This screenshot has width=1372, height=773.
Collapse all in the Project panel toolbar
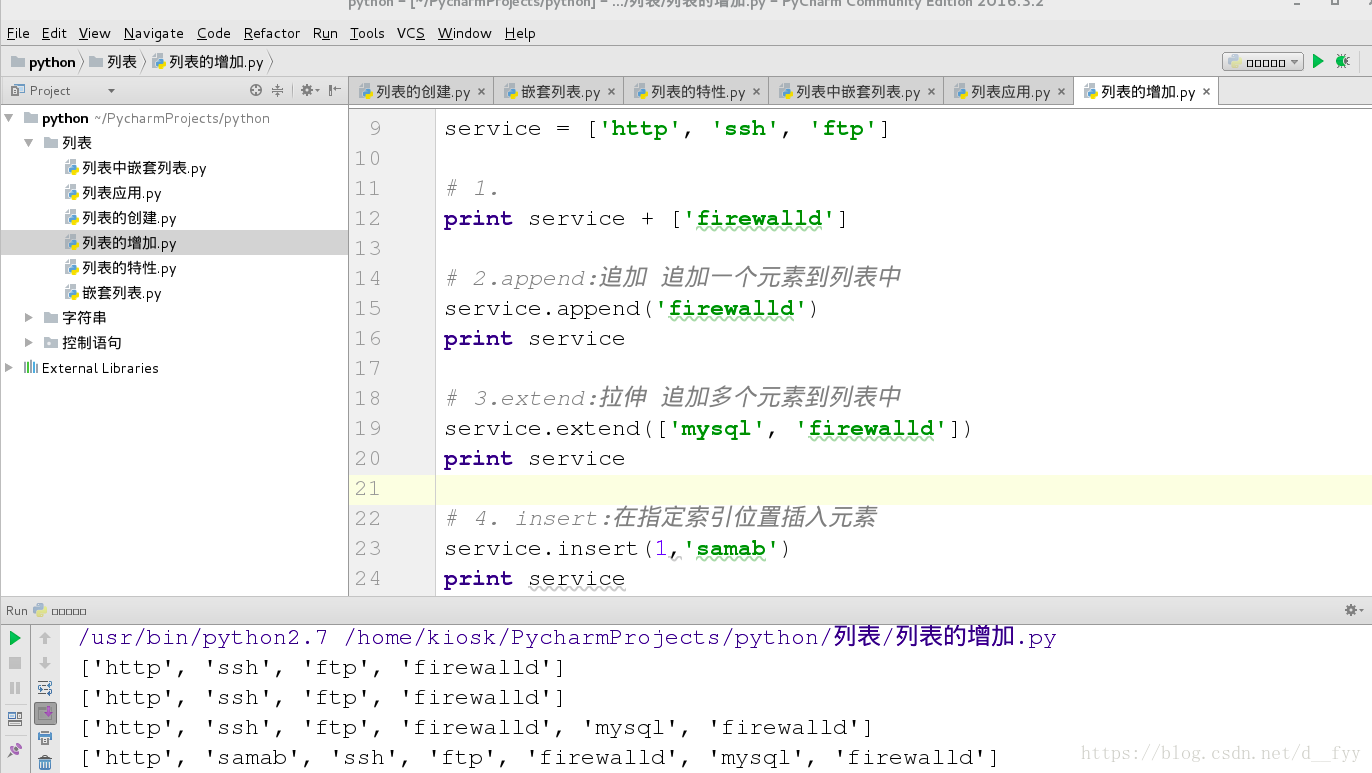point(278,90)
